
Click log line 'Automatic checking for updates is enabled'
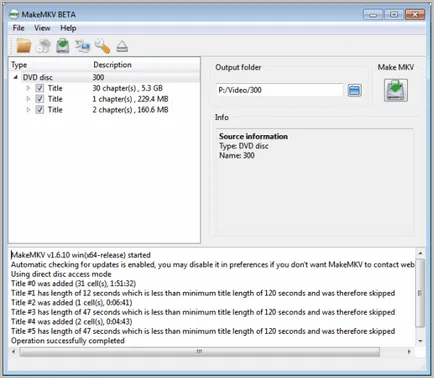click(x=213, y=265)
